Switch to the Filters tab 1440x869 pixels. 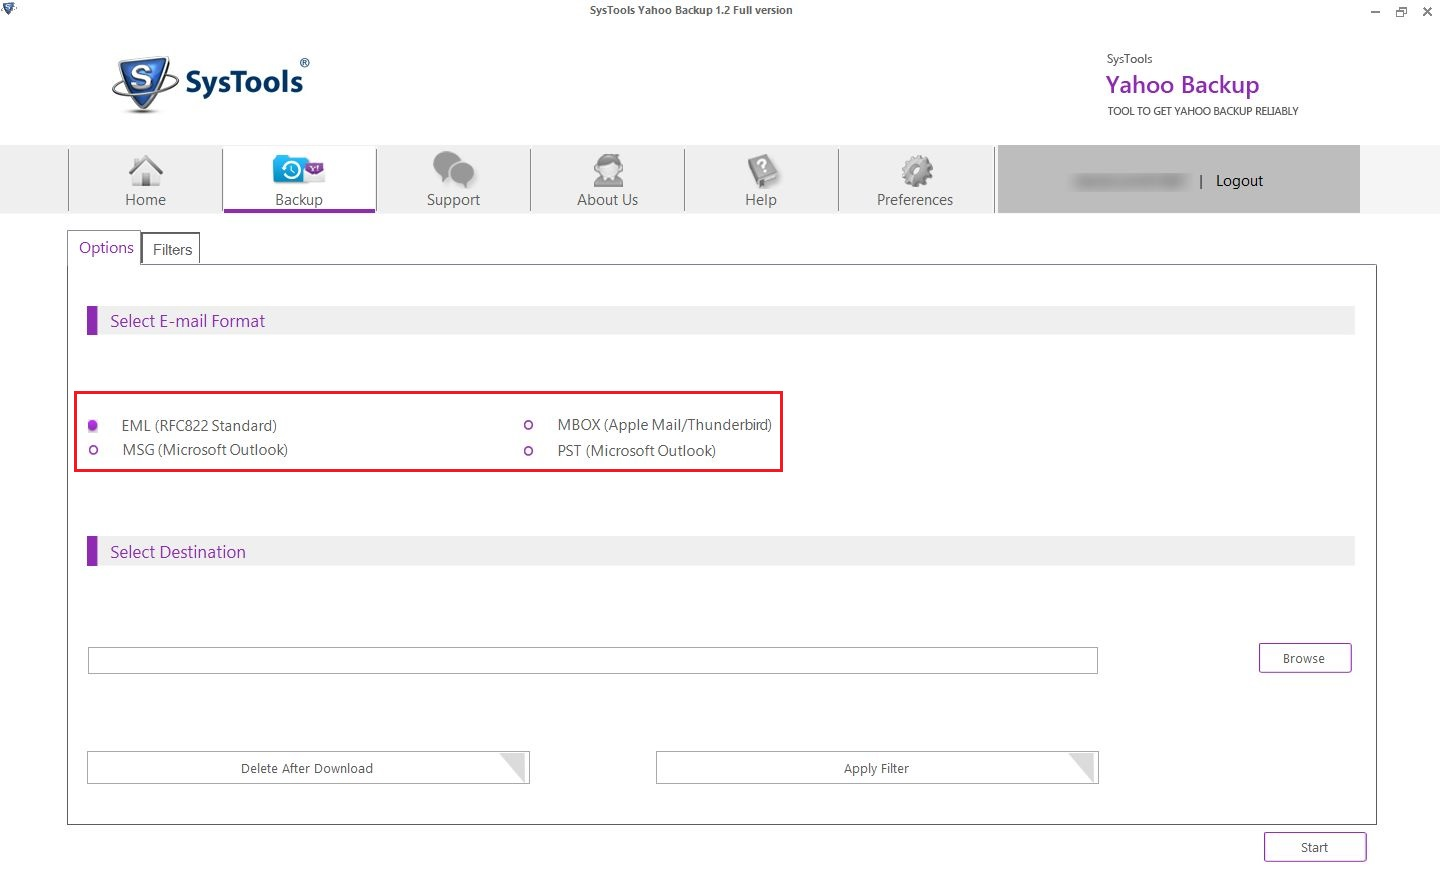[x=172, y=250]
